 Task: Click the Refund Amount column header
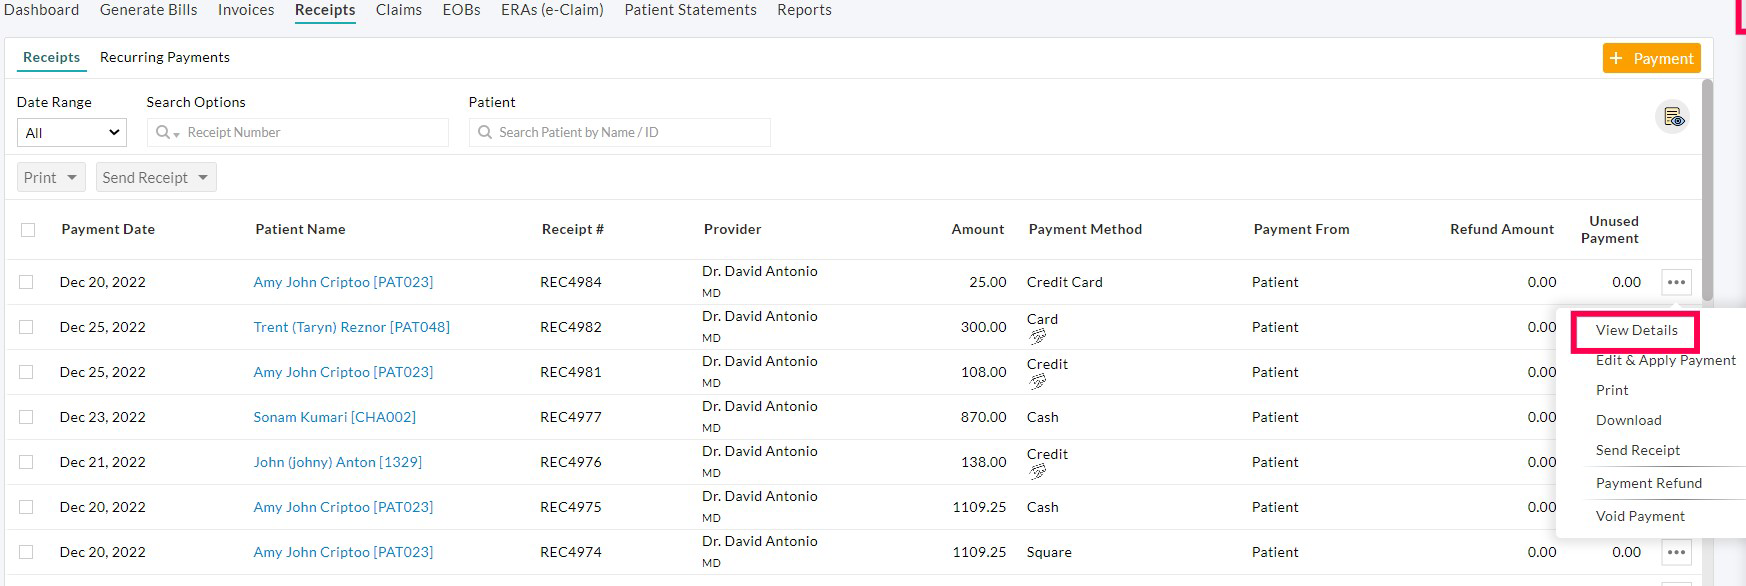[1502, 229]
